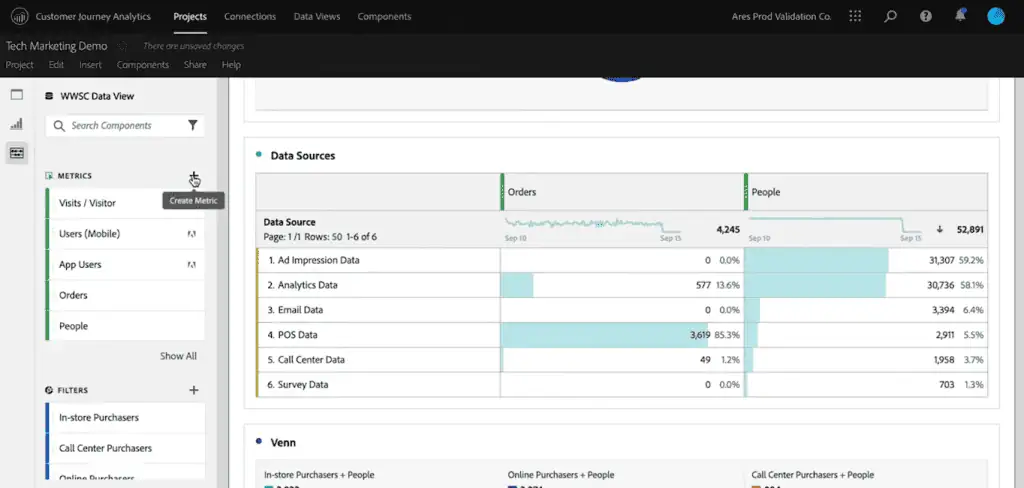Image resolution: width=1024 pixels, height=488 pixels.
Task: Click the People total 52,891
Action: 970,229
